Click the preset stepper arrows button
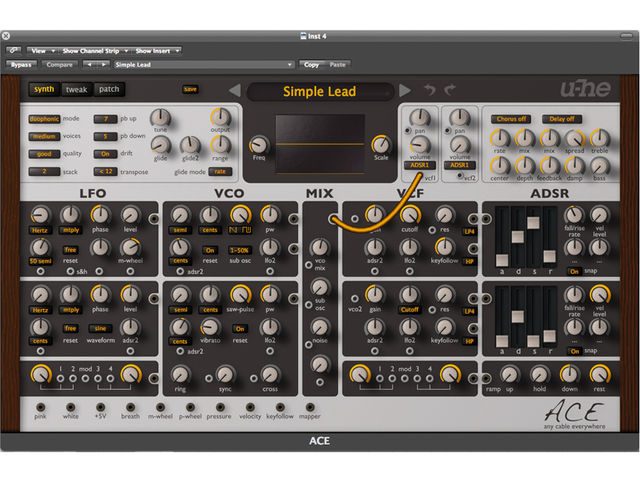The image size is (640, 480). [96, 64]
